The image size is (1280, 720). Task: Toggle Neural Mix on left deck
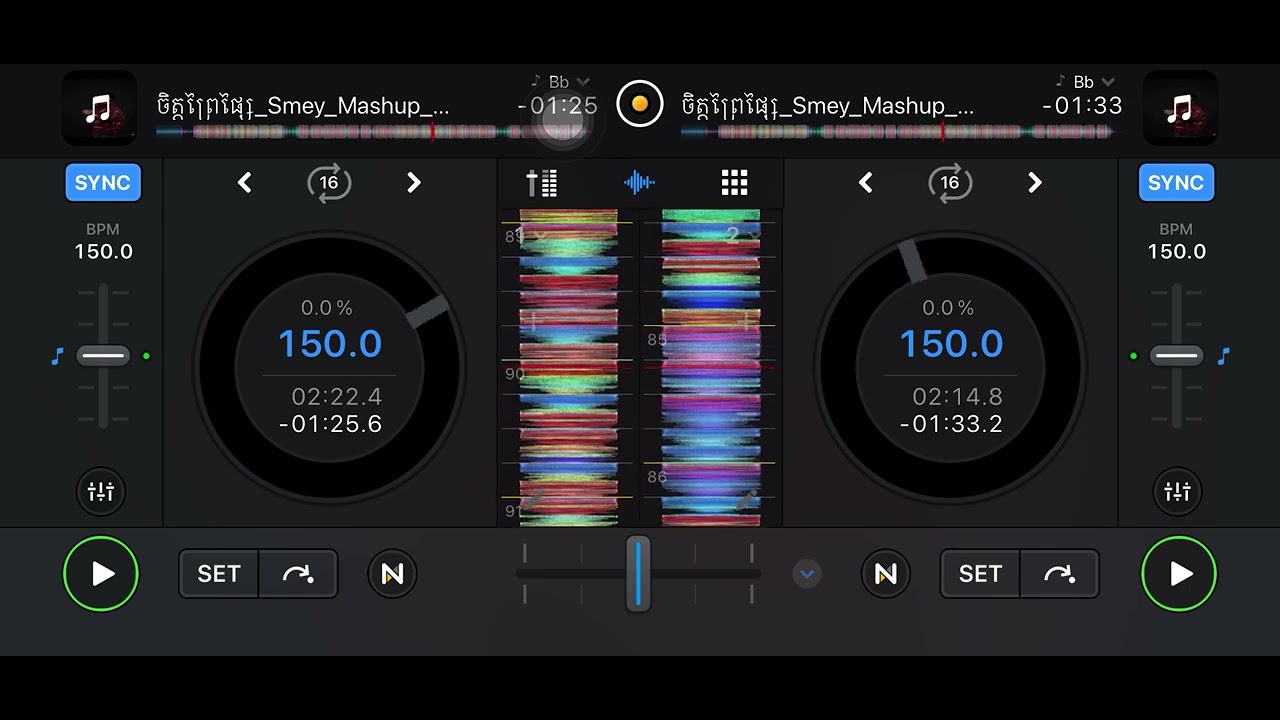(x=392, y=574)
